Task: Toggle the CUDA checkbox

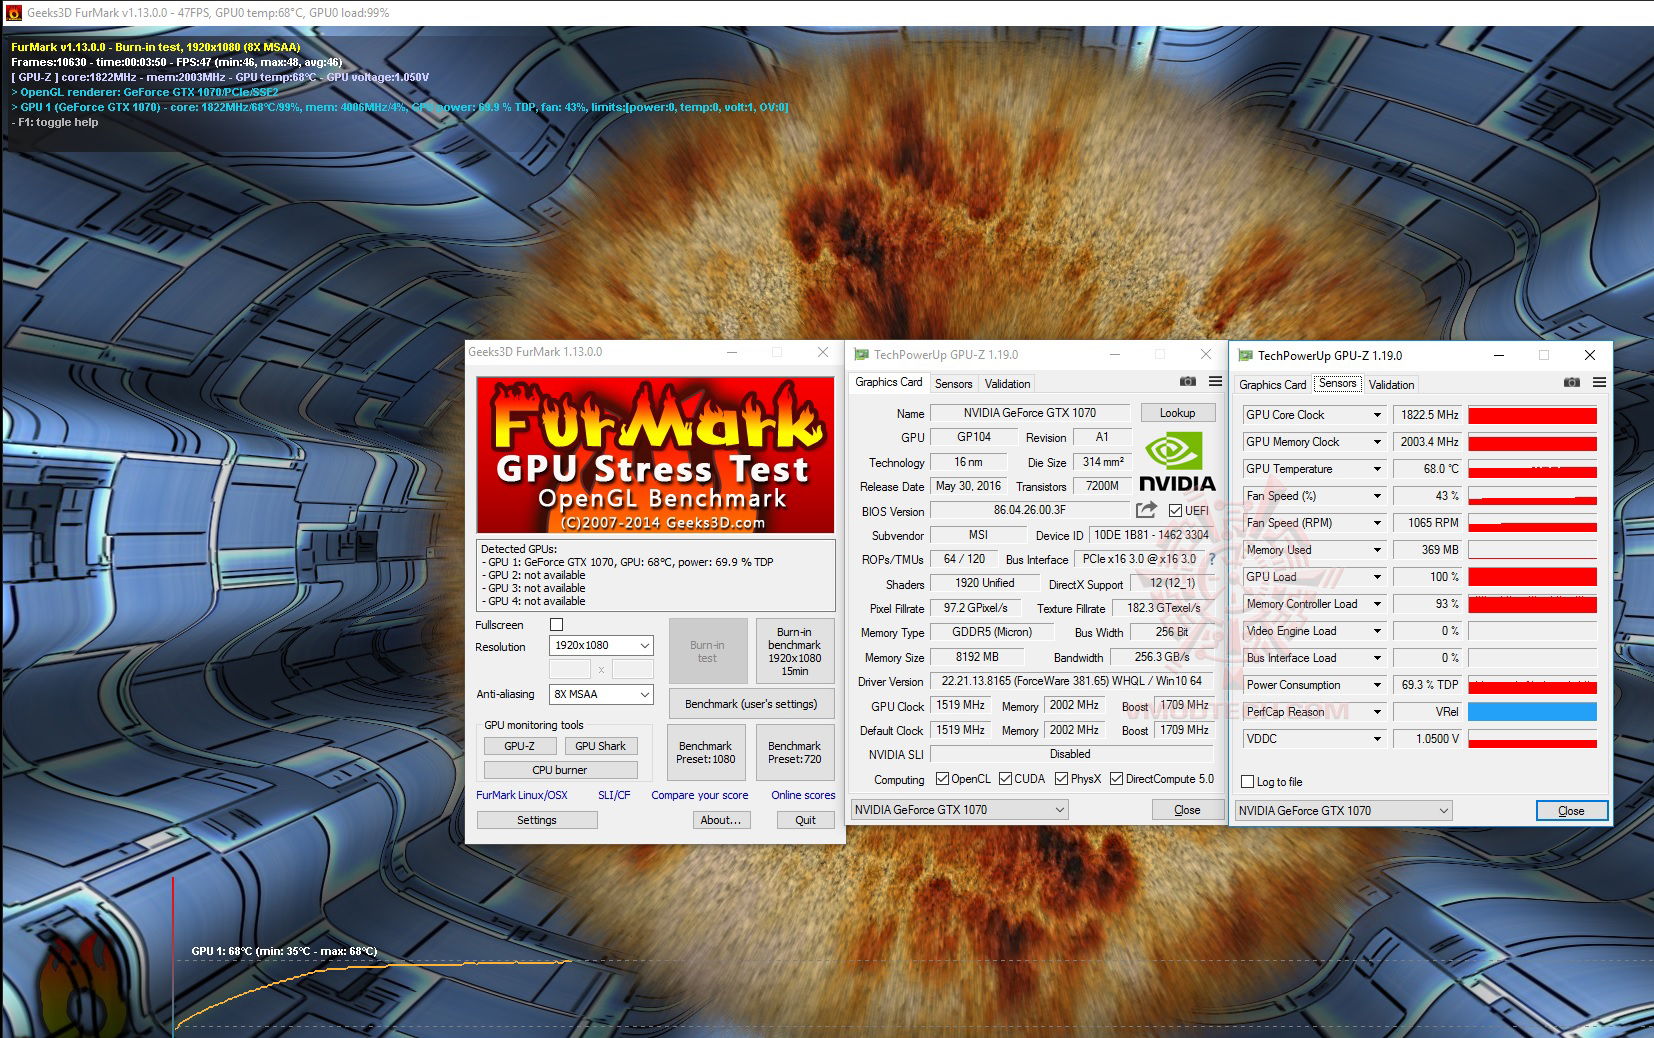Action: [x=1004, y=779]
